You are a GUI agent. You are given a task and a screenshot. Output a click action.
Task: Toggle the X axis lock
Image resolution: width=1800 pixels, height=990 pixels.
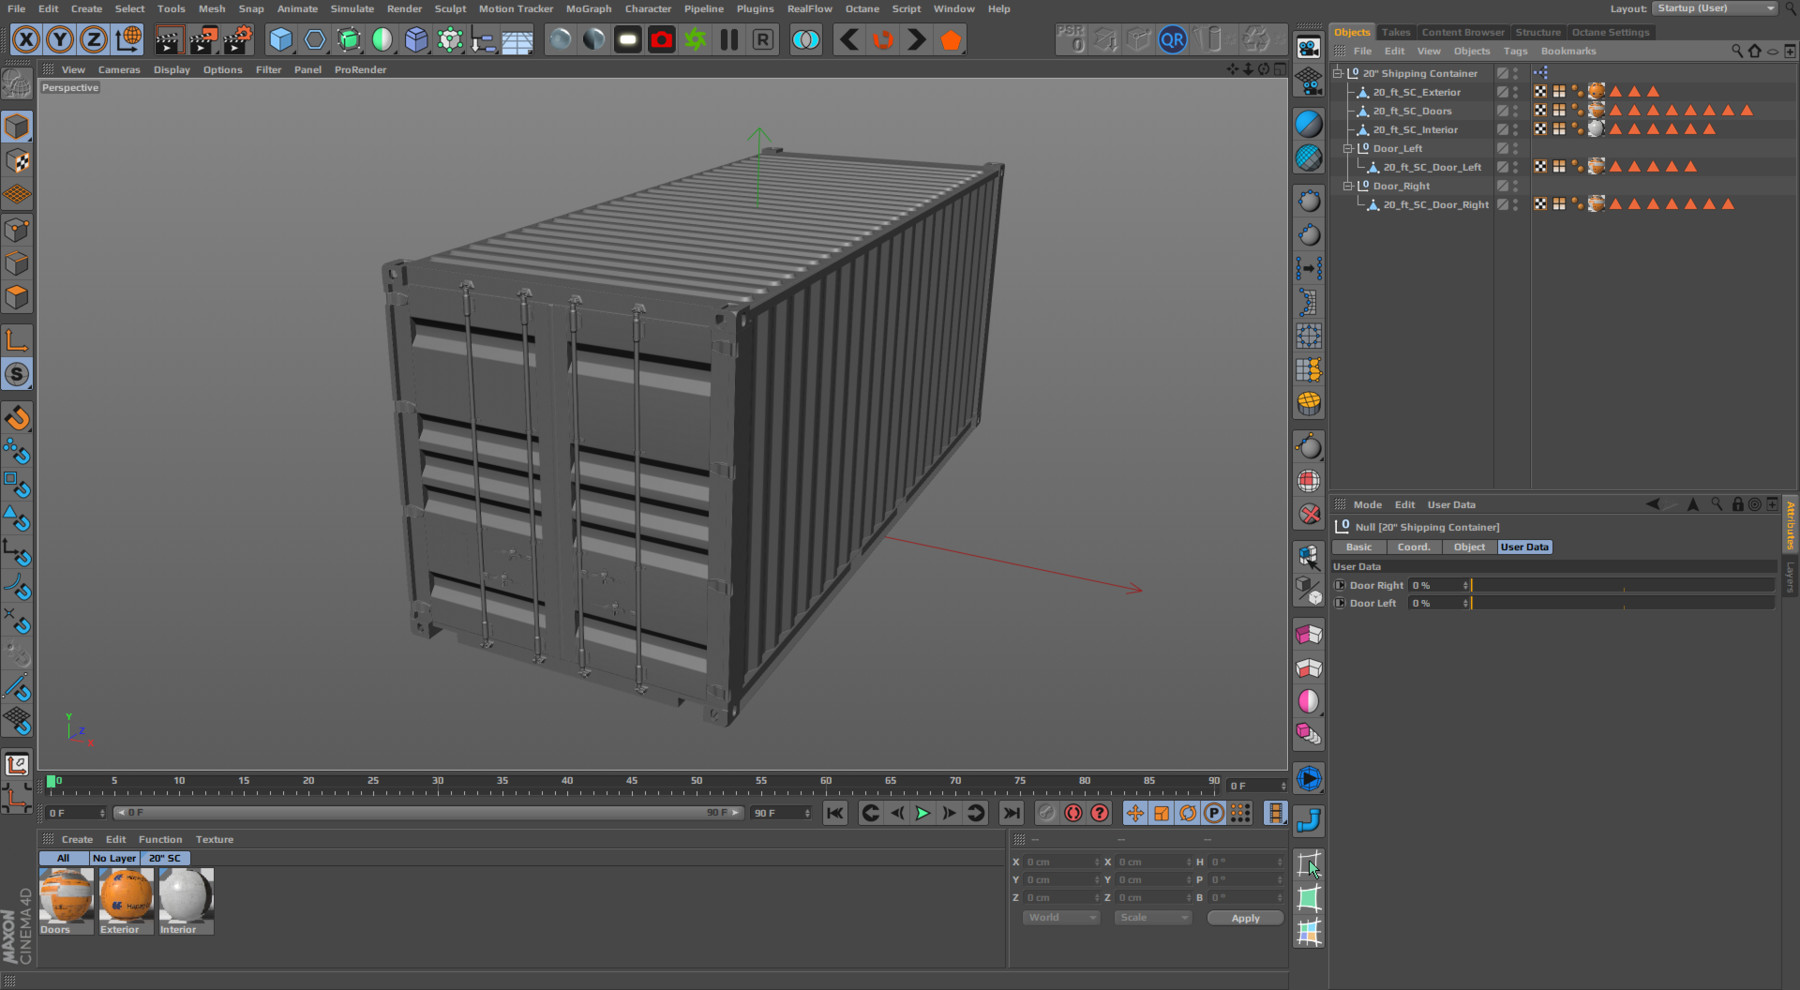(x=26, y=40)
